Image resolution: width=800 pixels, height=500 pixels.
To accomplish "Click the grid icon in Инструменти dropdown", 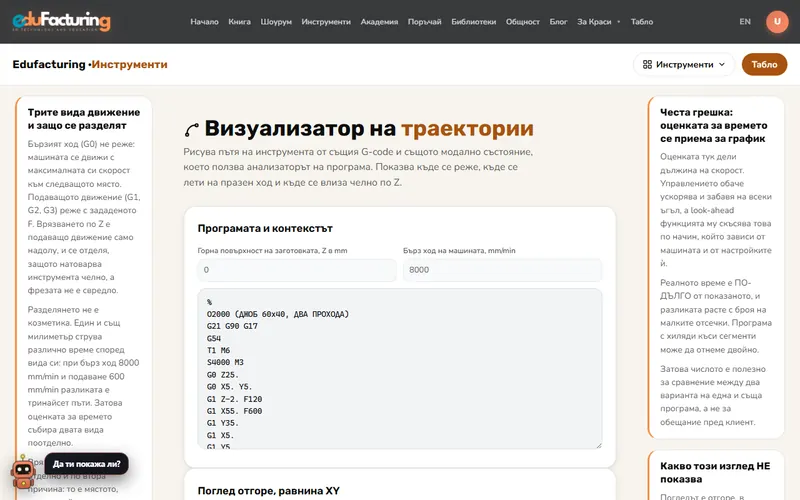I will click(647, 64).
